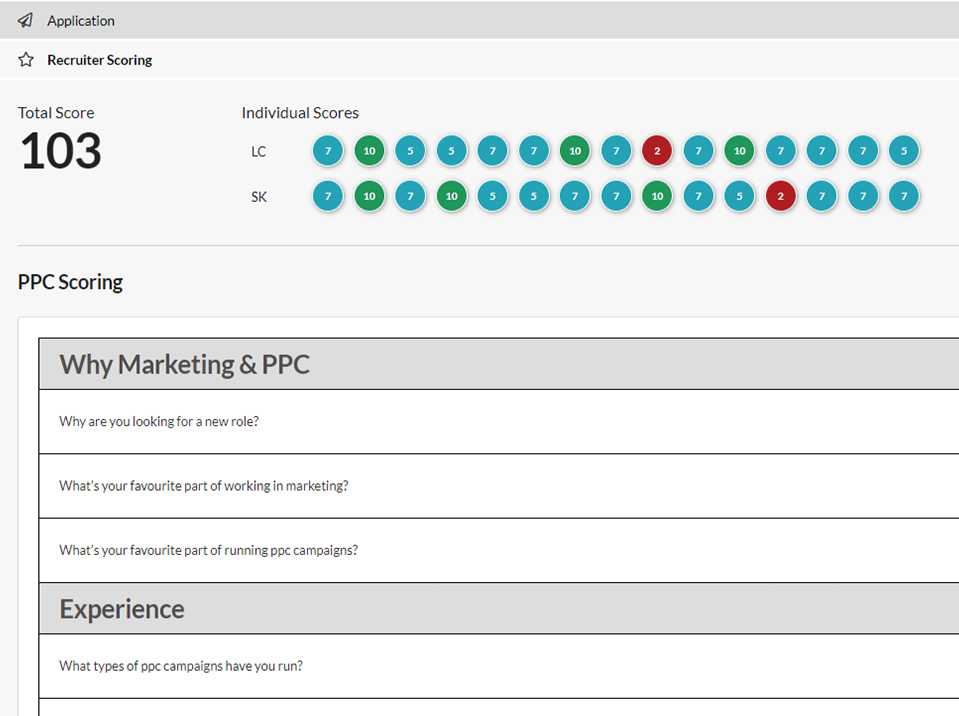The height and width of the screenshot is (716, 959).
Task: Expand the PPC Scoring section
Action: pyautogui.click(x=70, y=281)
